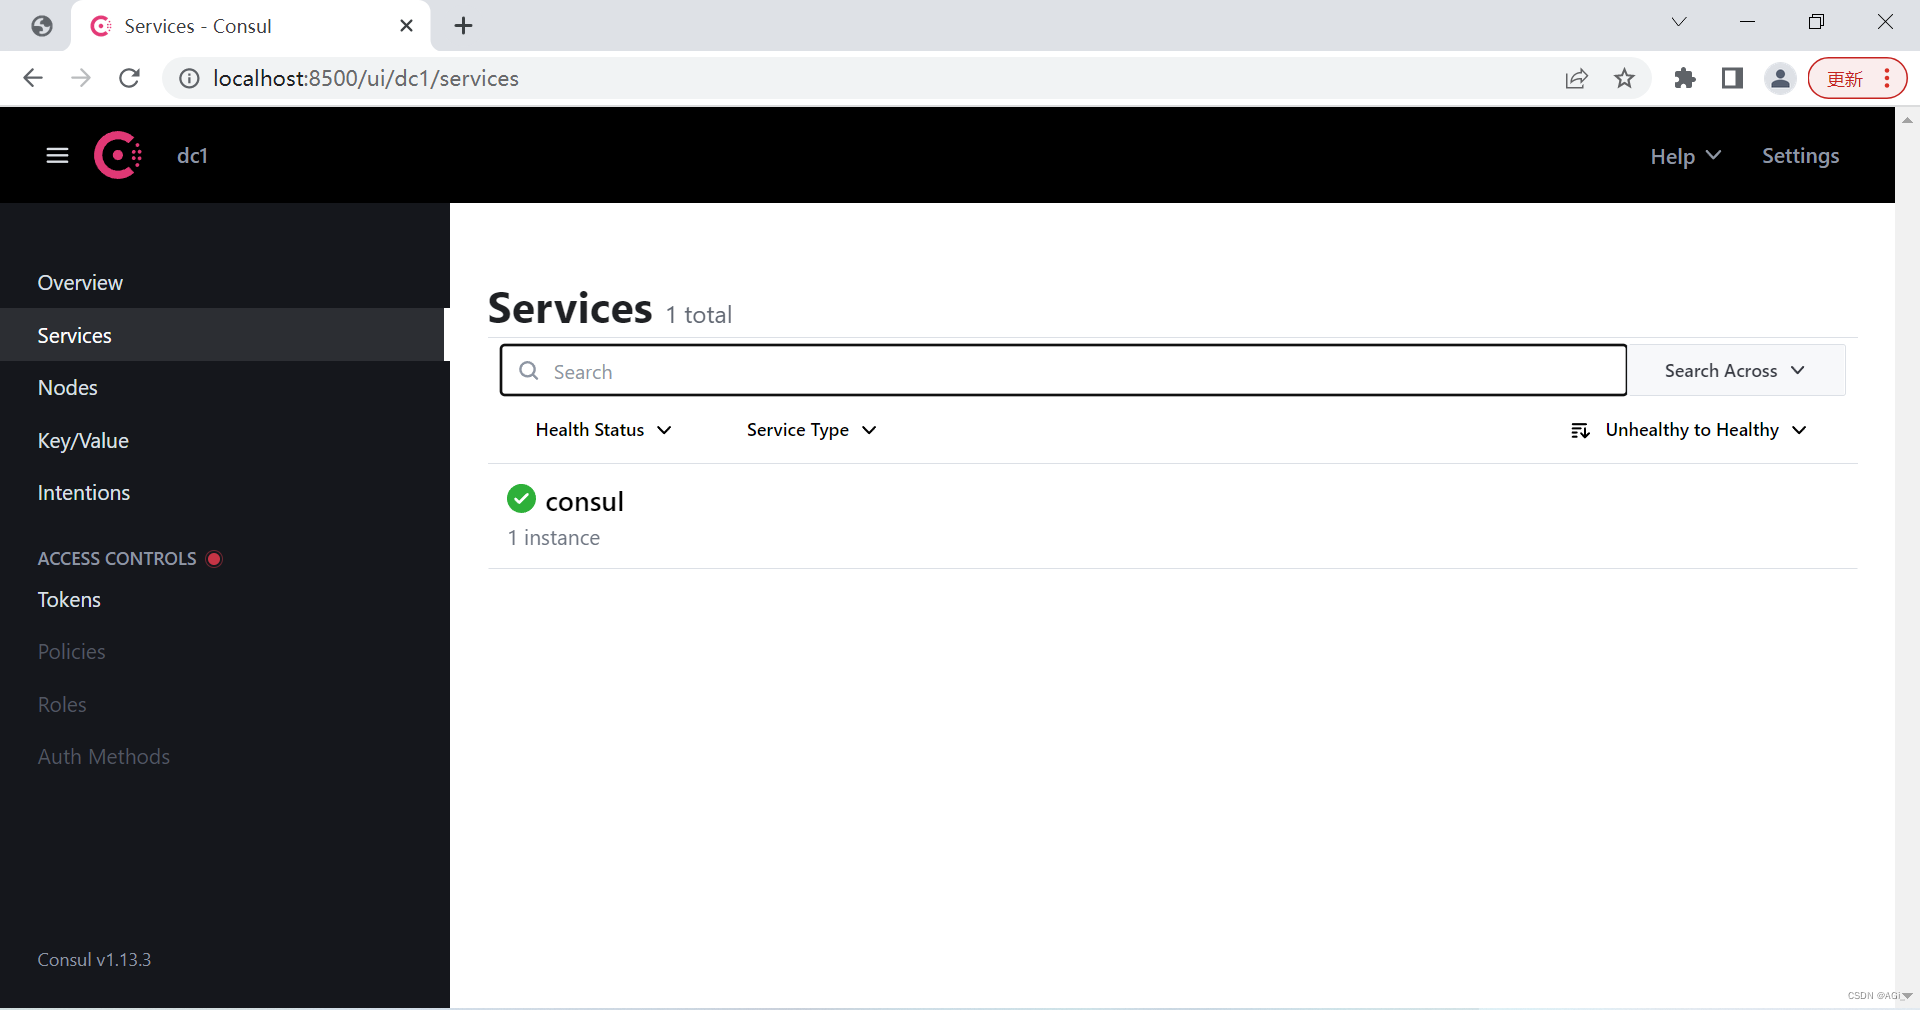The image size is (1920, 1010).
Task: Open the consul service entry
Action: coord(584,500)
